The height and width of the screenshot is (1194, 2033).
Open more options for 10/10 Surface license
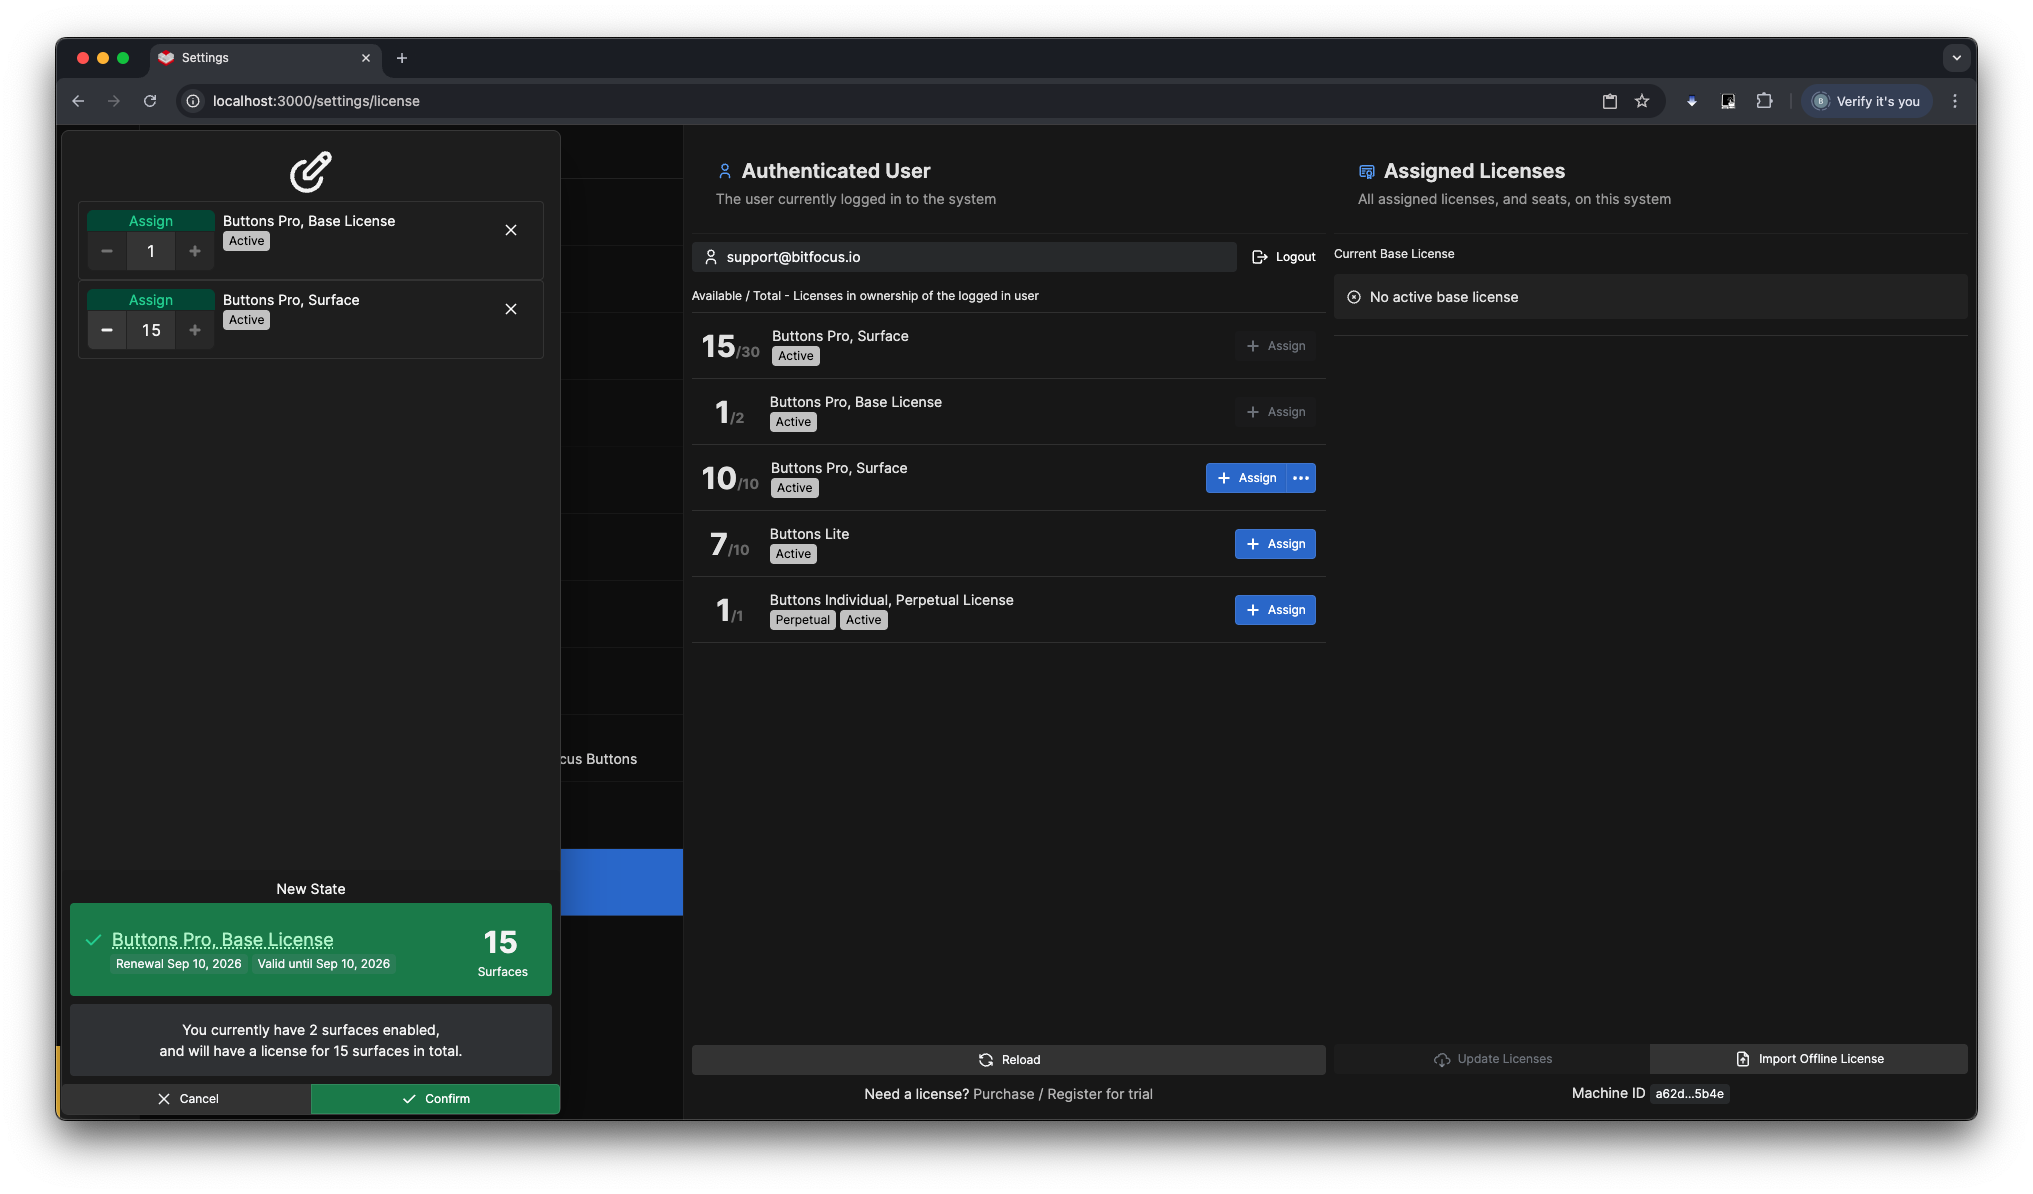[x=1301, y=478]
